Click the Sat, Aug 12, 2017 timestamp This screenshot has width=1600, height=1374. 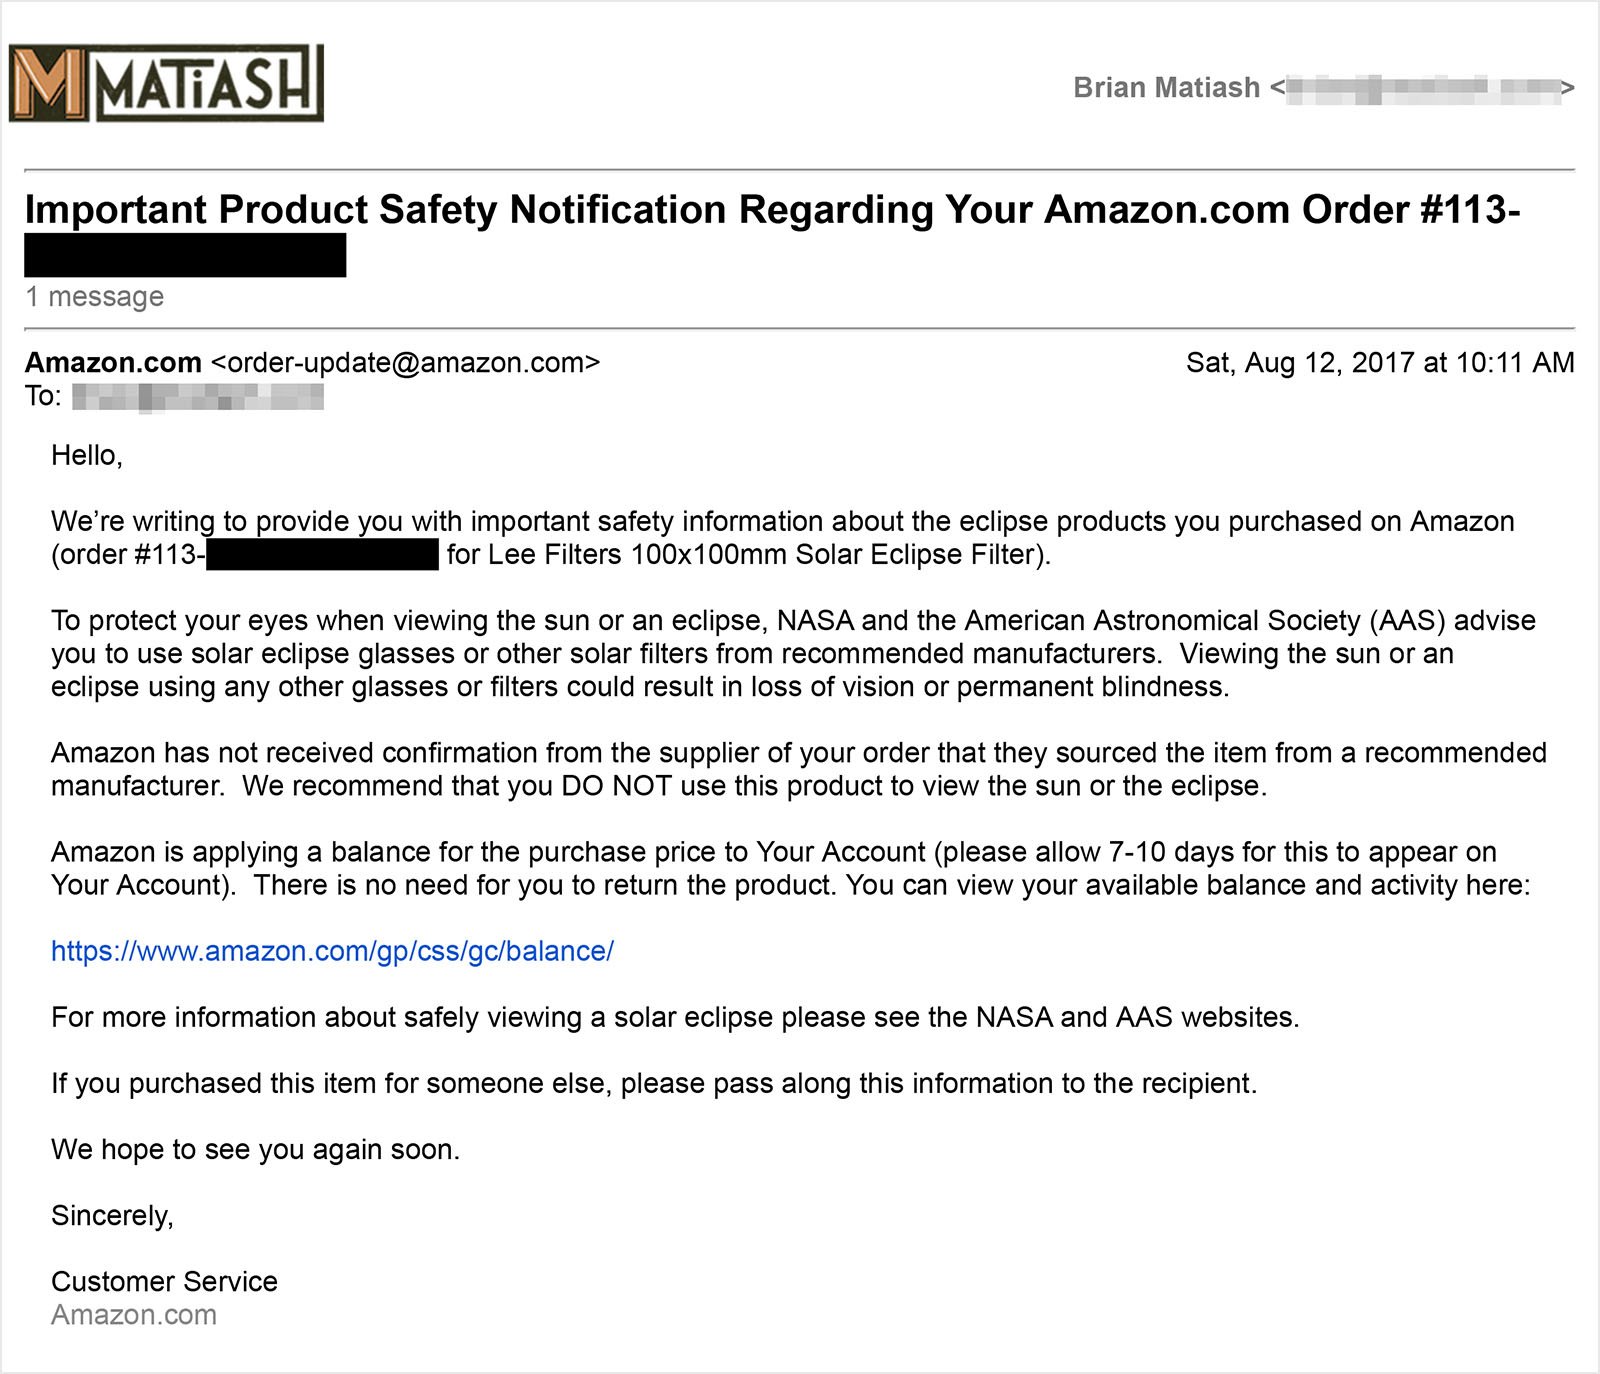[x=1380, y=362]
